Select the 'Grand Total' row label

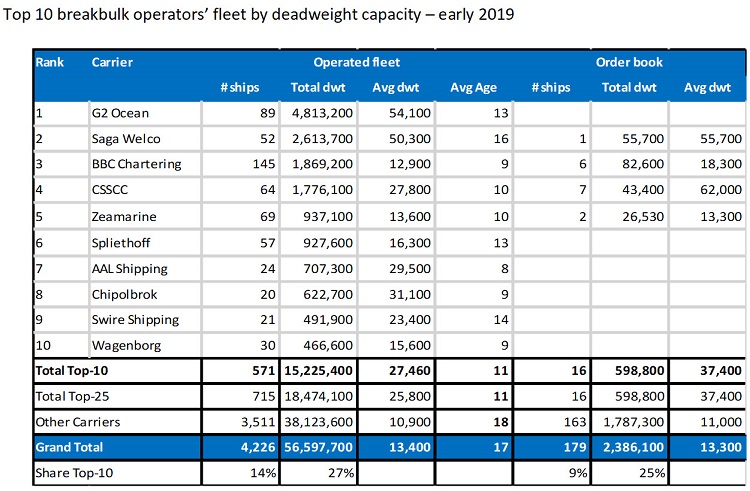(69, 447)
